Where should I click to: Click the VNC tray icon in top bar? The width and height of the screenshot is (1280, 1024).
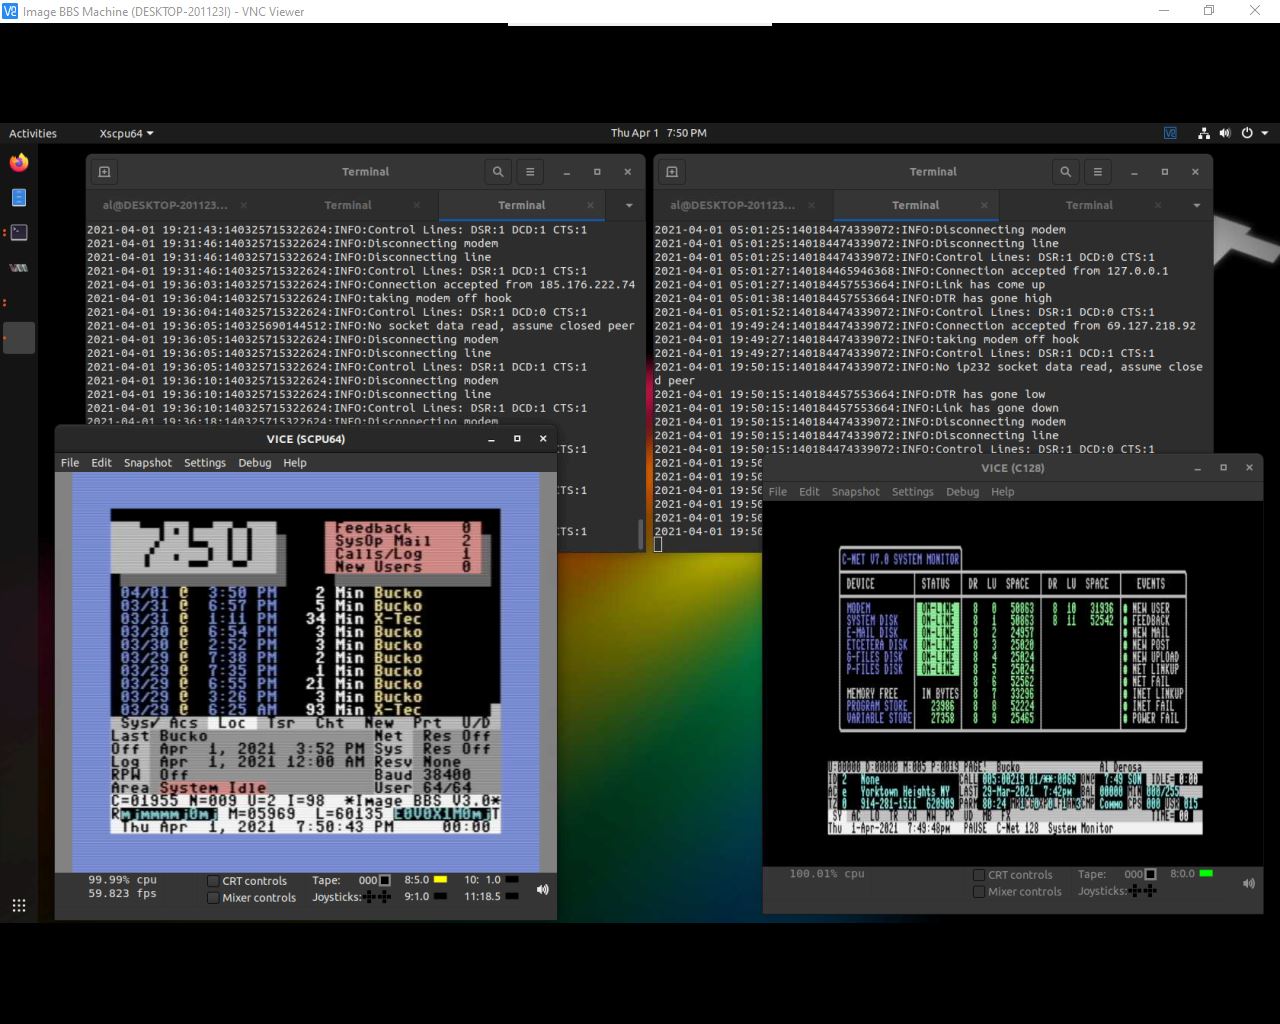point(1170,133)
